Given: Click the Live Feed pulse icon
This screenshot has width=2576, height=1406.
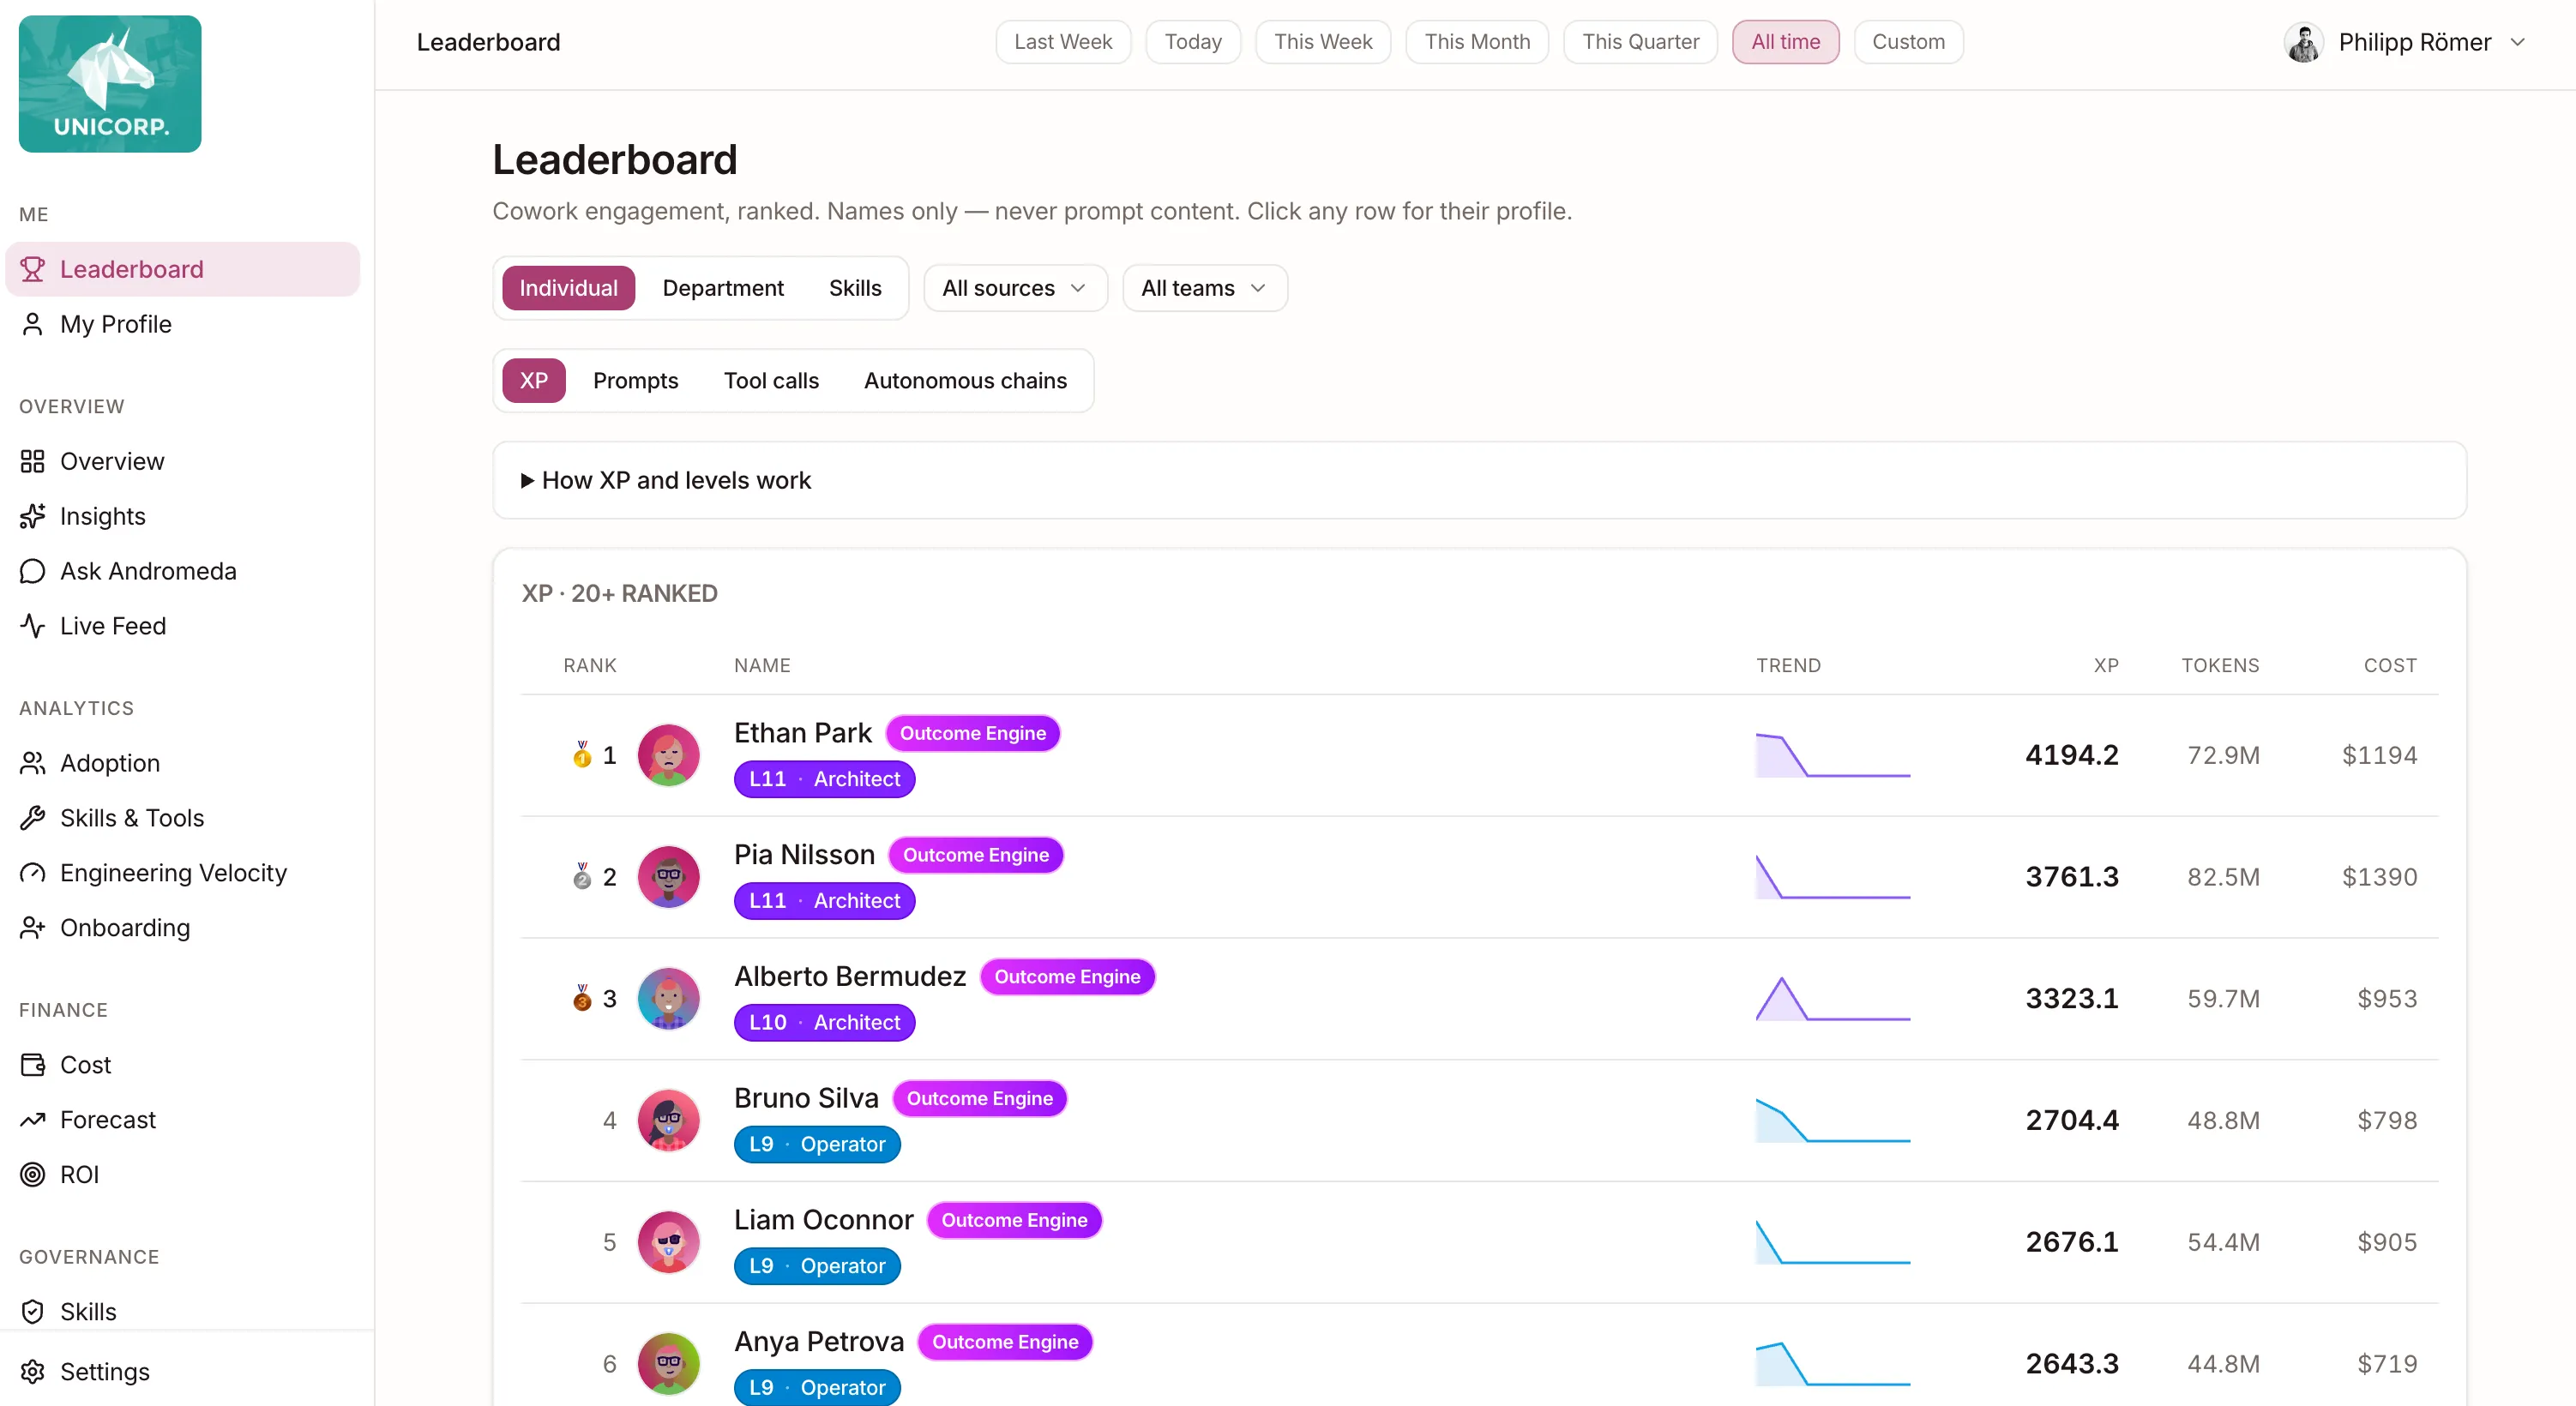Looking at the screenshot, I should tap(33, 626).
